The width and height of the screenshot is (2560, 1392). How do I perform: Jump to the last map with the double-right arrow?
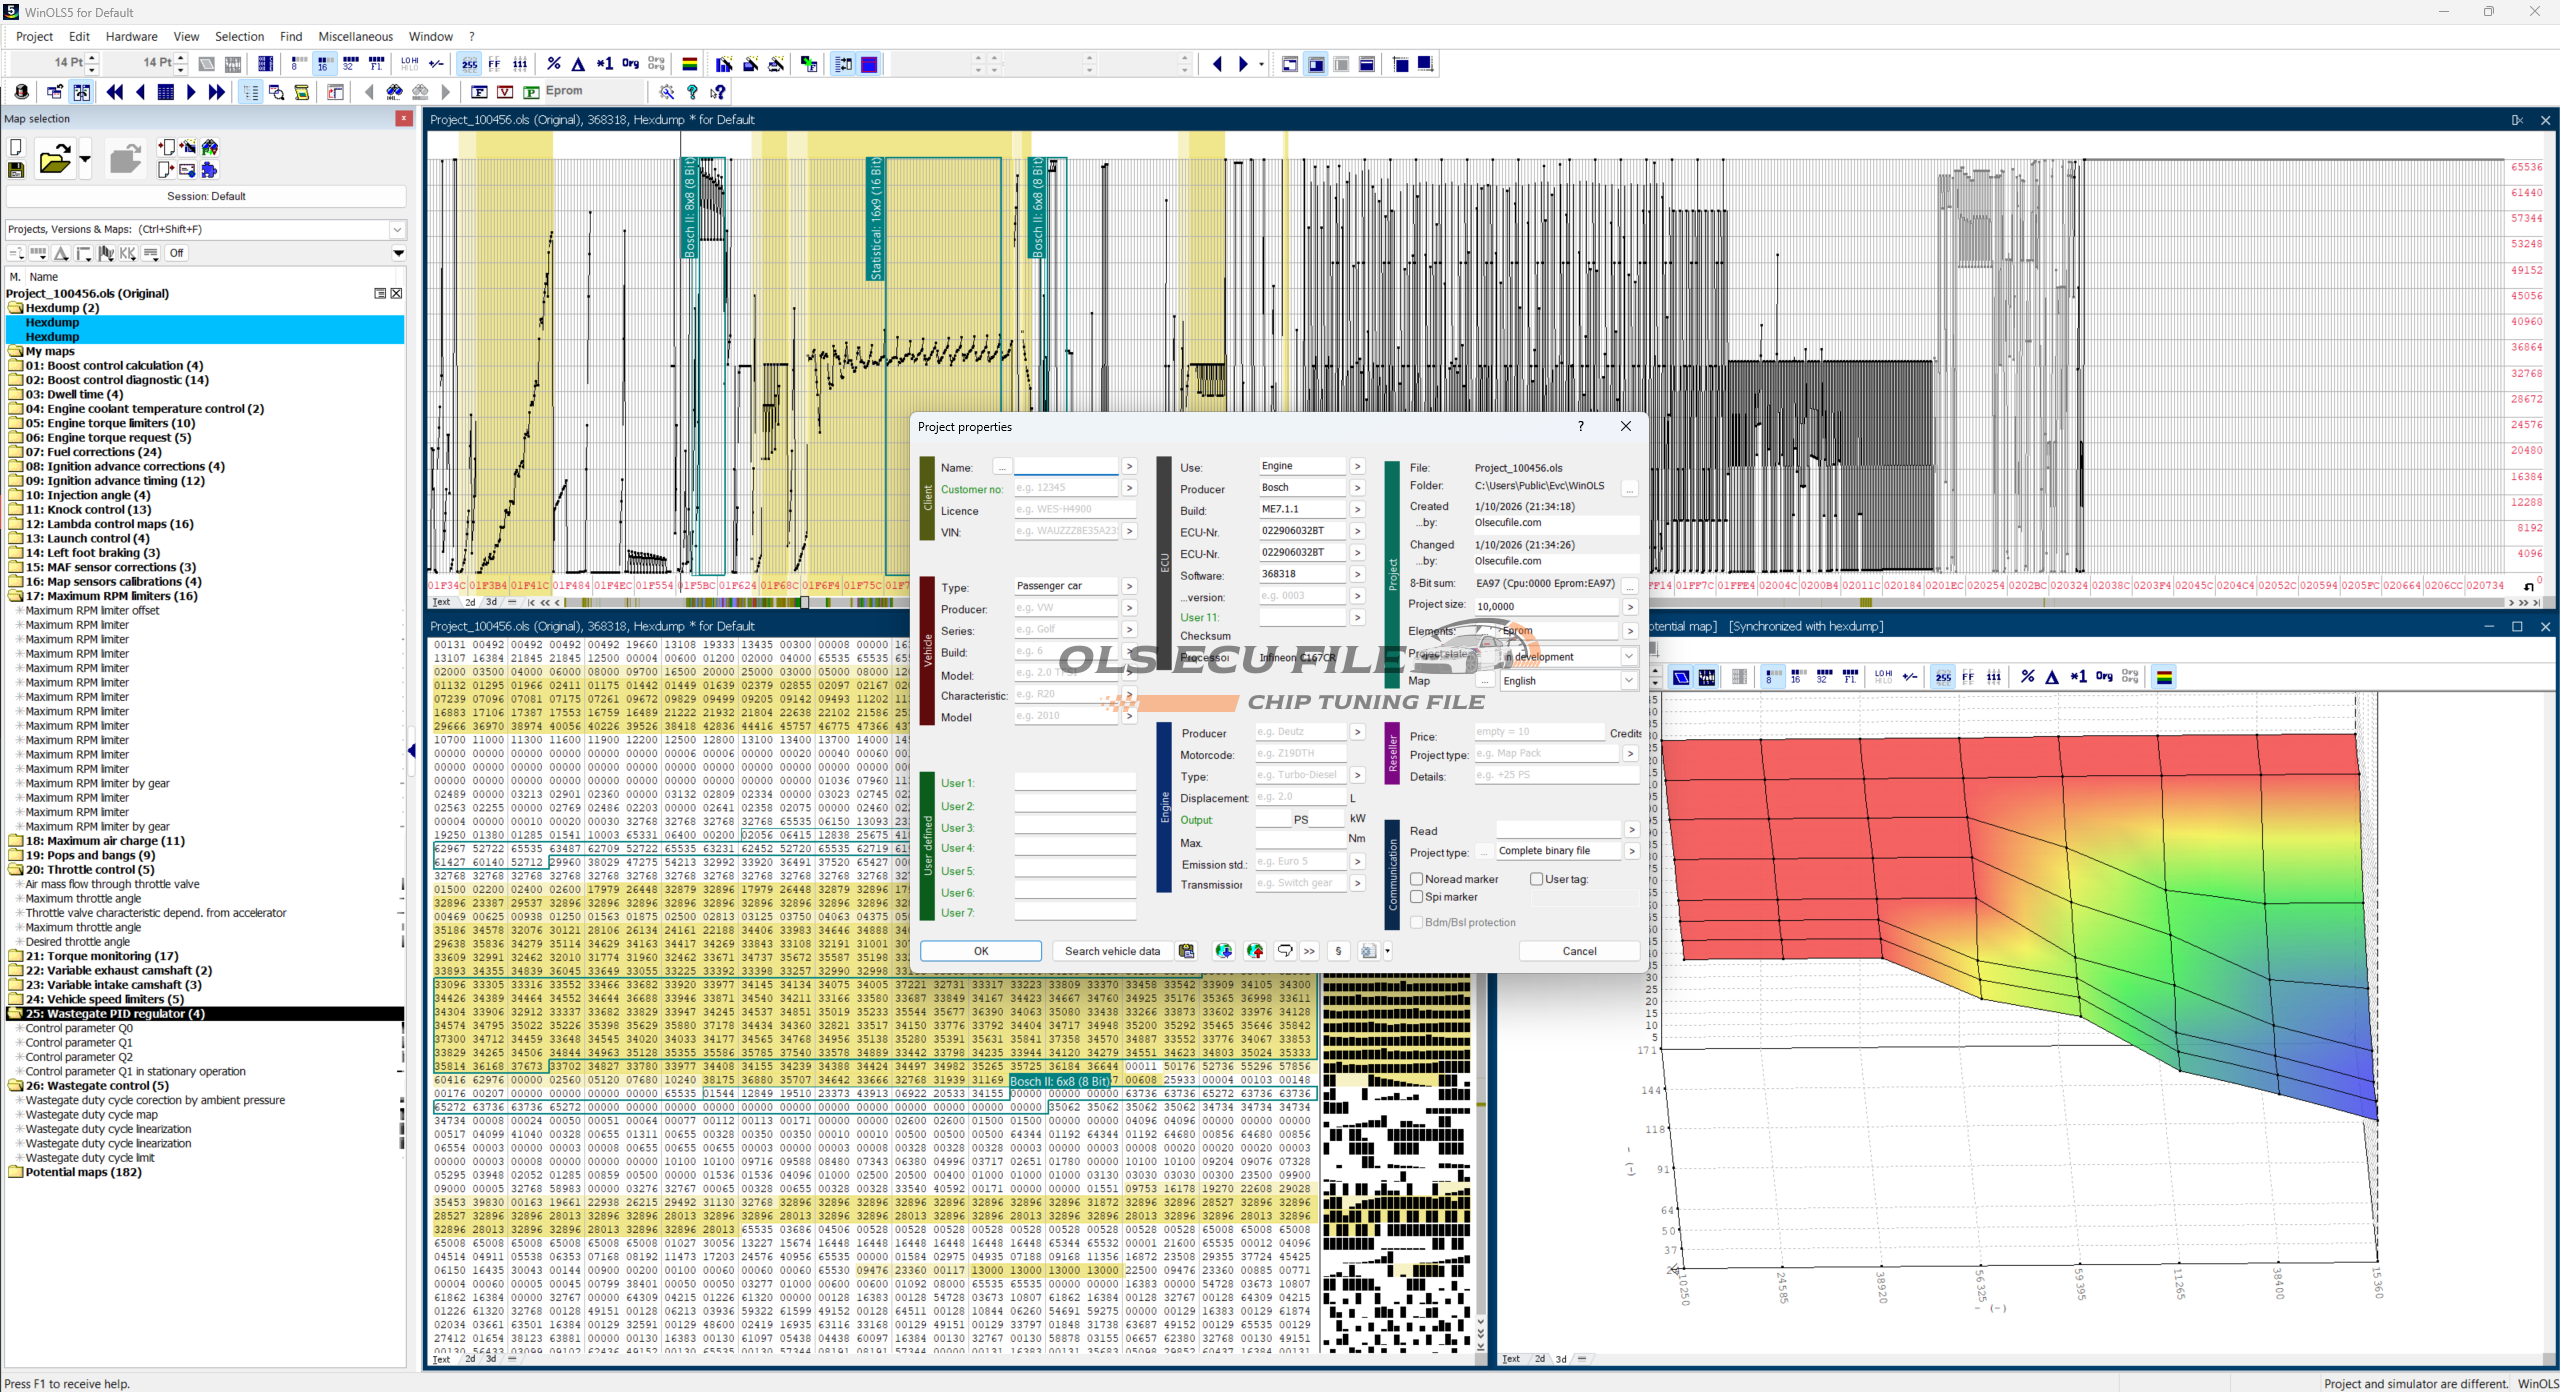coord(216,92)
